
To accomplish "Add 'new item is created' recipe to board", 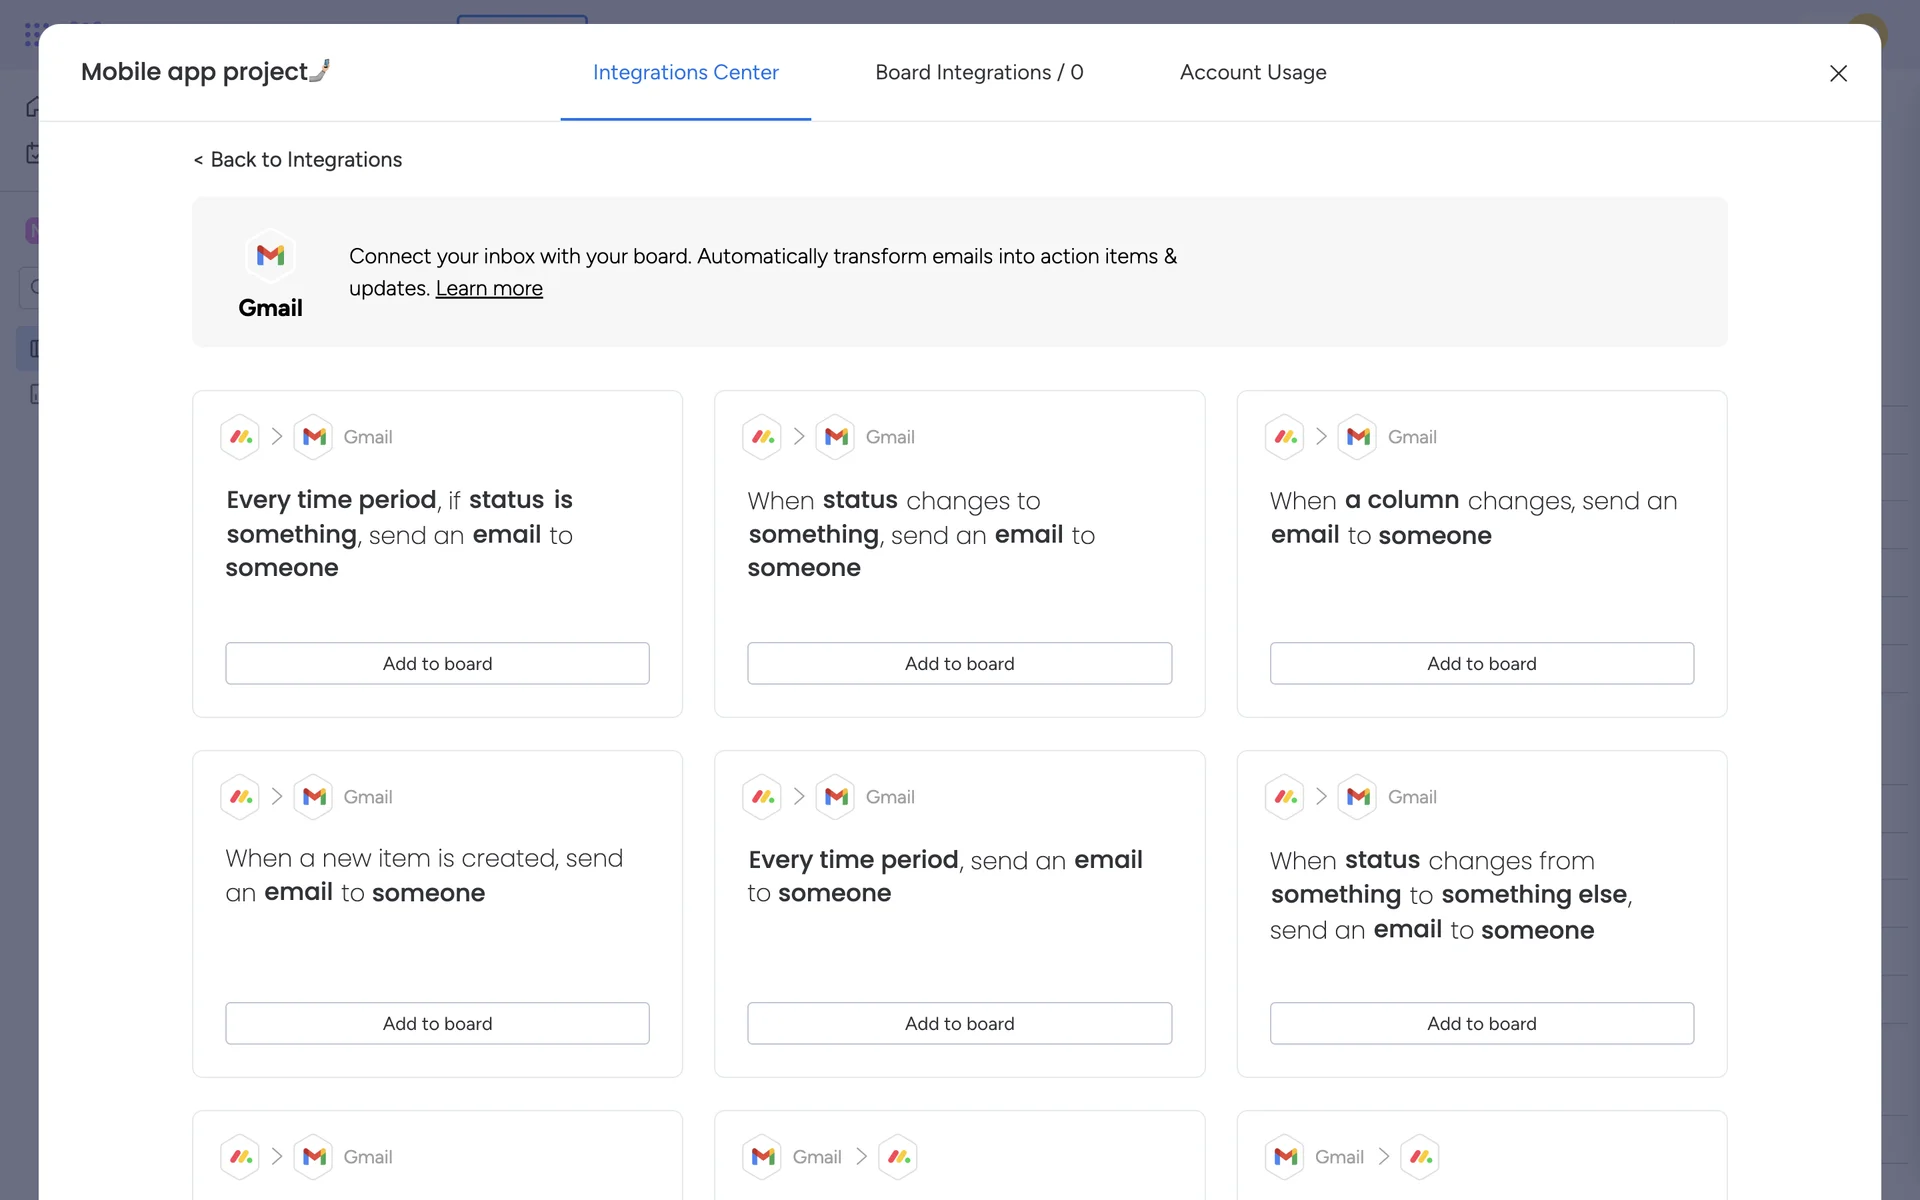I will click(437, 1023).
